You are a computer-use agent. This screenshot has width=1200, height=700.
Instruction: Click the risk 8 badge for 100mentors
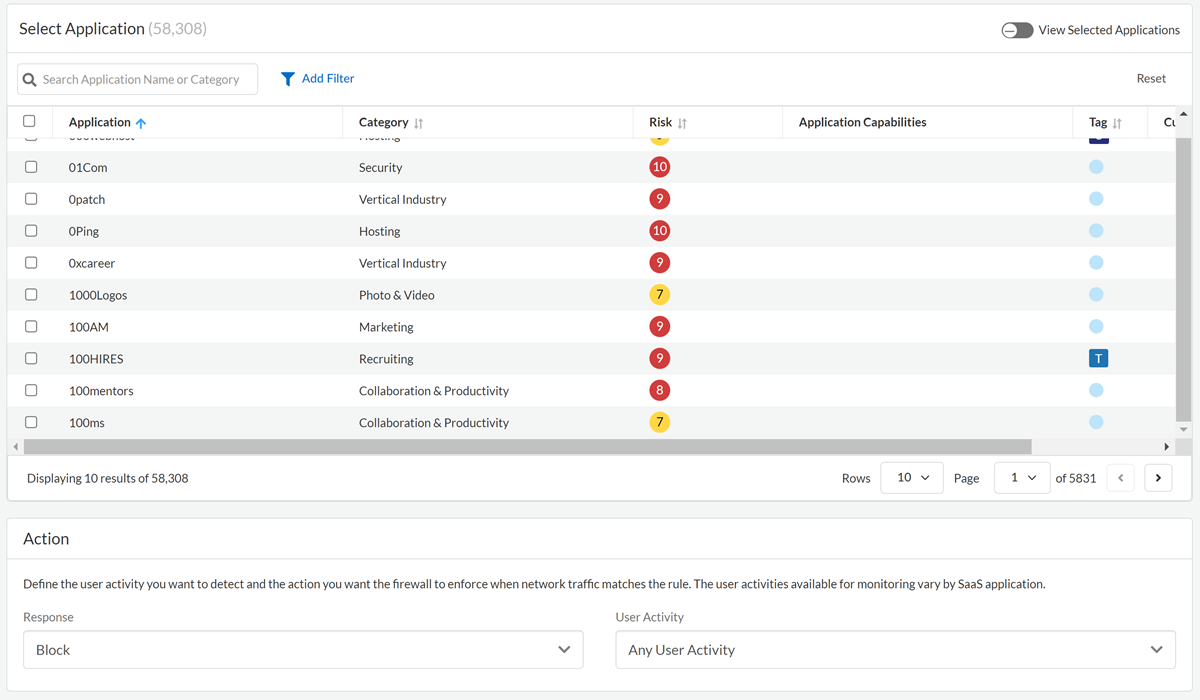[x=659, y=390]
